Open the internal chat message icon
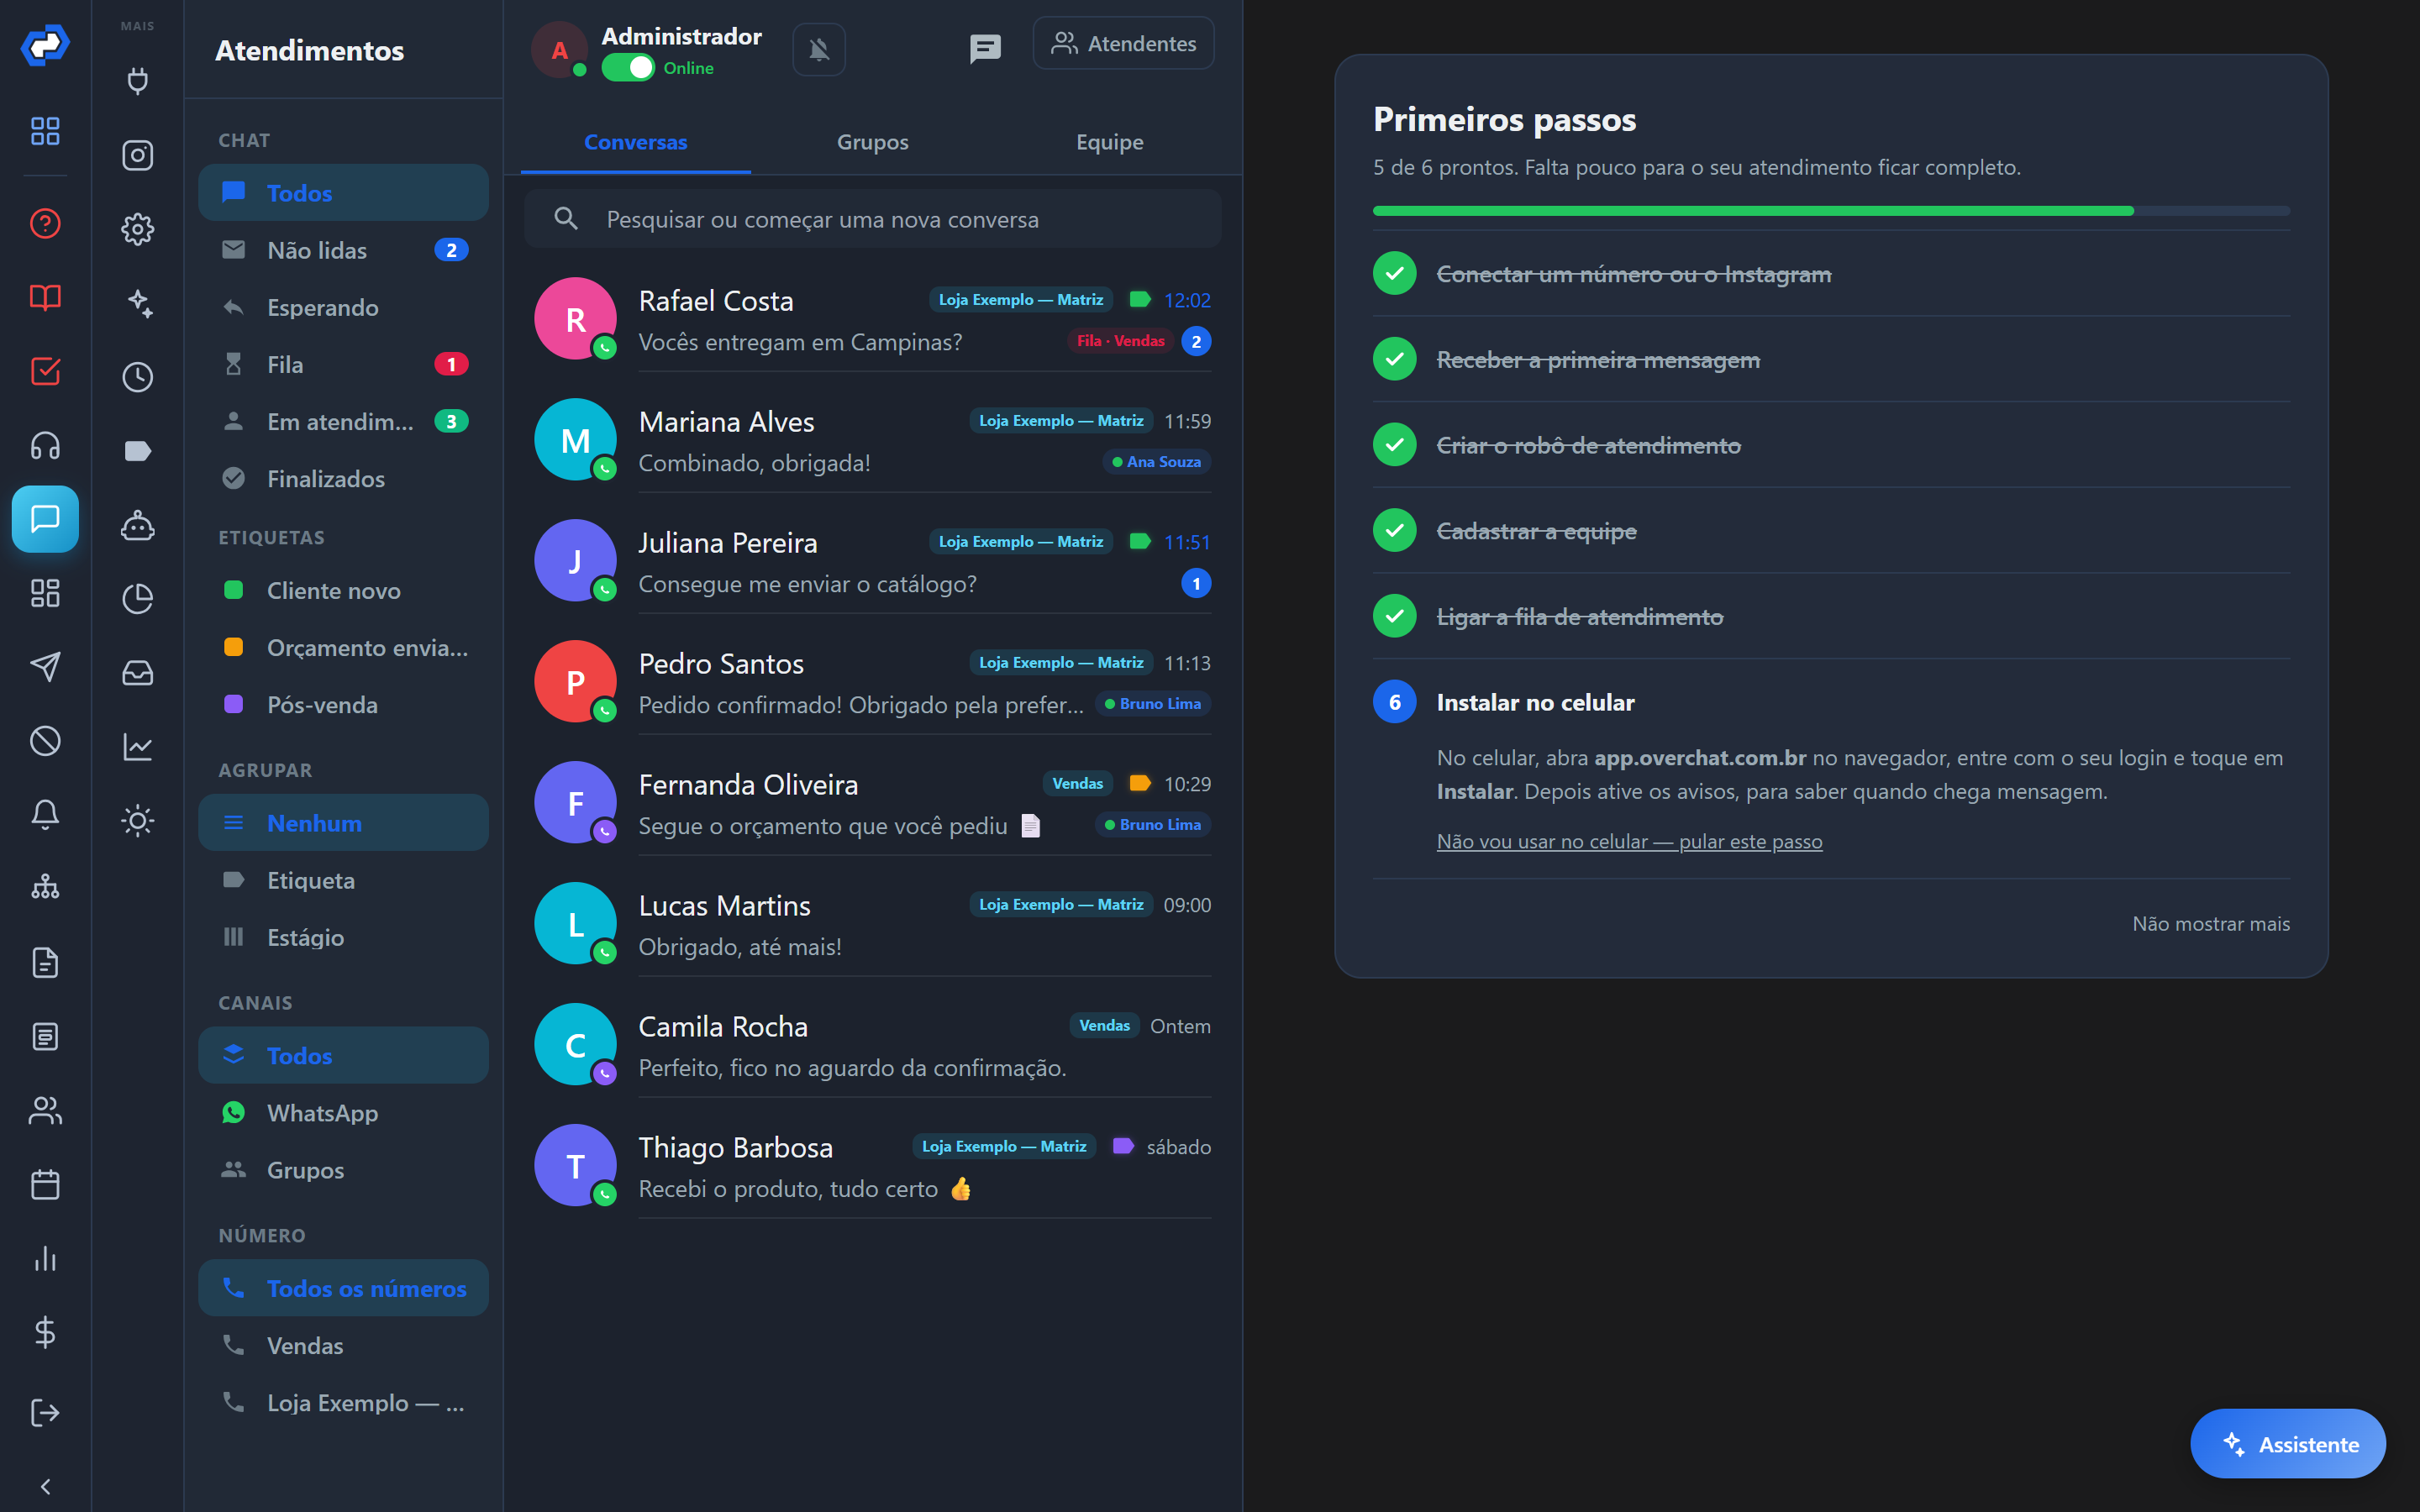Screen dimensions: 2420x1512 coord(984,48)
